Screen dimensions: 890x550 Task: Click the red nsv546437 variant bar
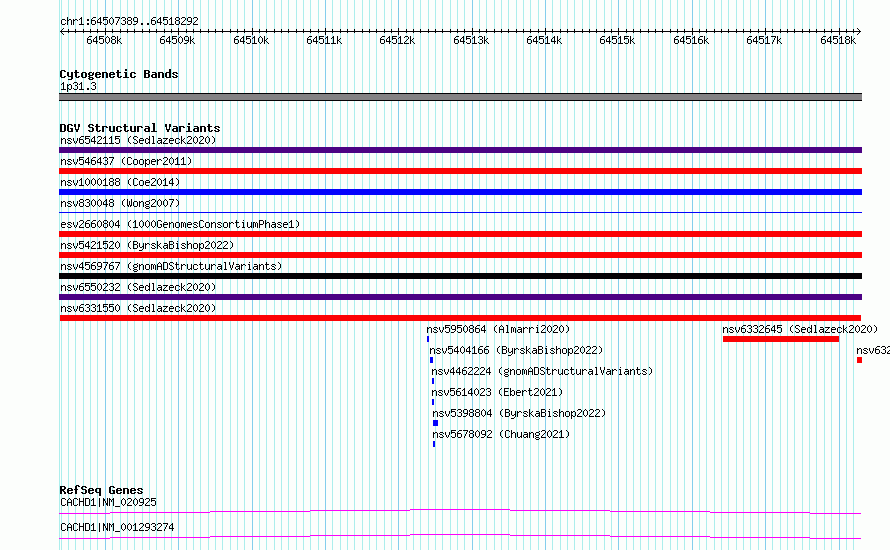pos(460,171)
